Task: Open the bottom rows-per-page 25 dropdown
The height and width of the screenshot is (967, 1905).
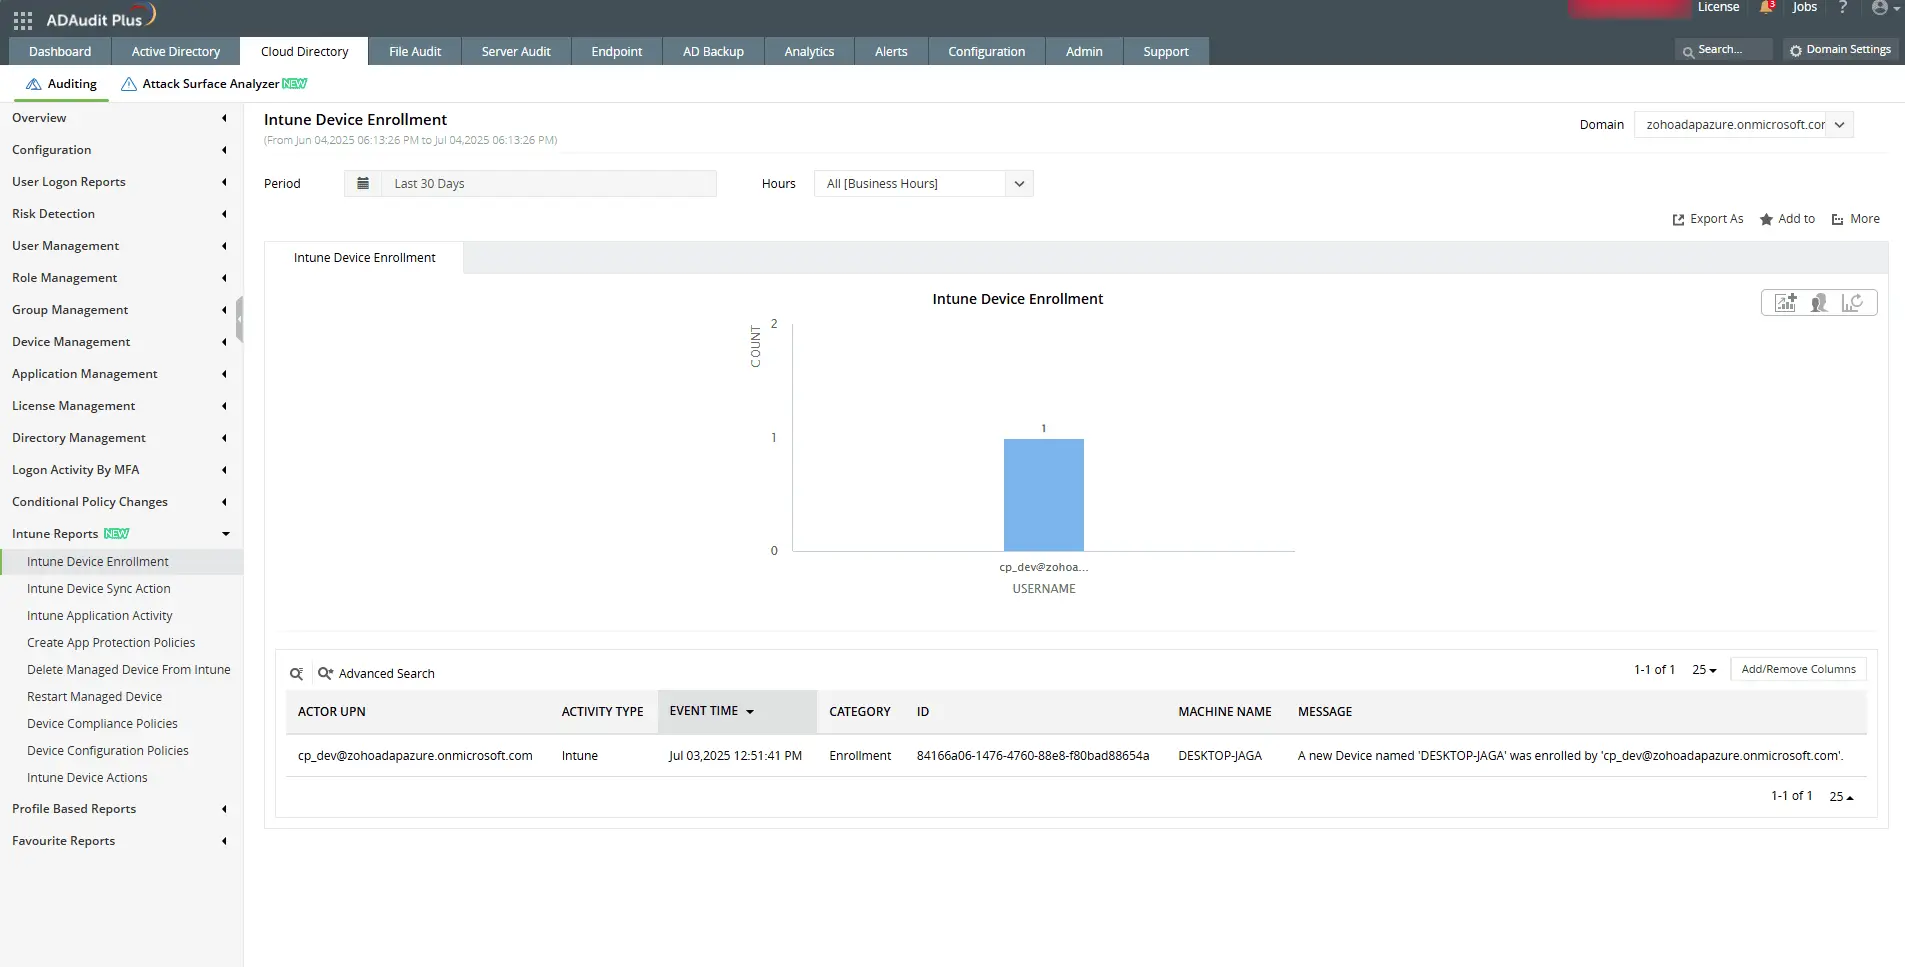Action: 1841,797
